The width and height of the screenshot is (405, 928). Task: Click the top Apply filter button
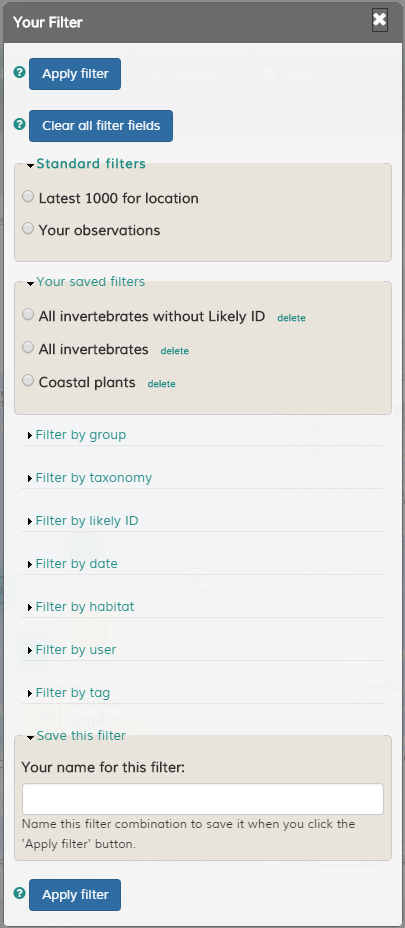click(75, 74)
